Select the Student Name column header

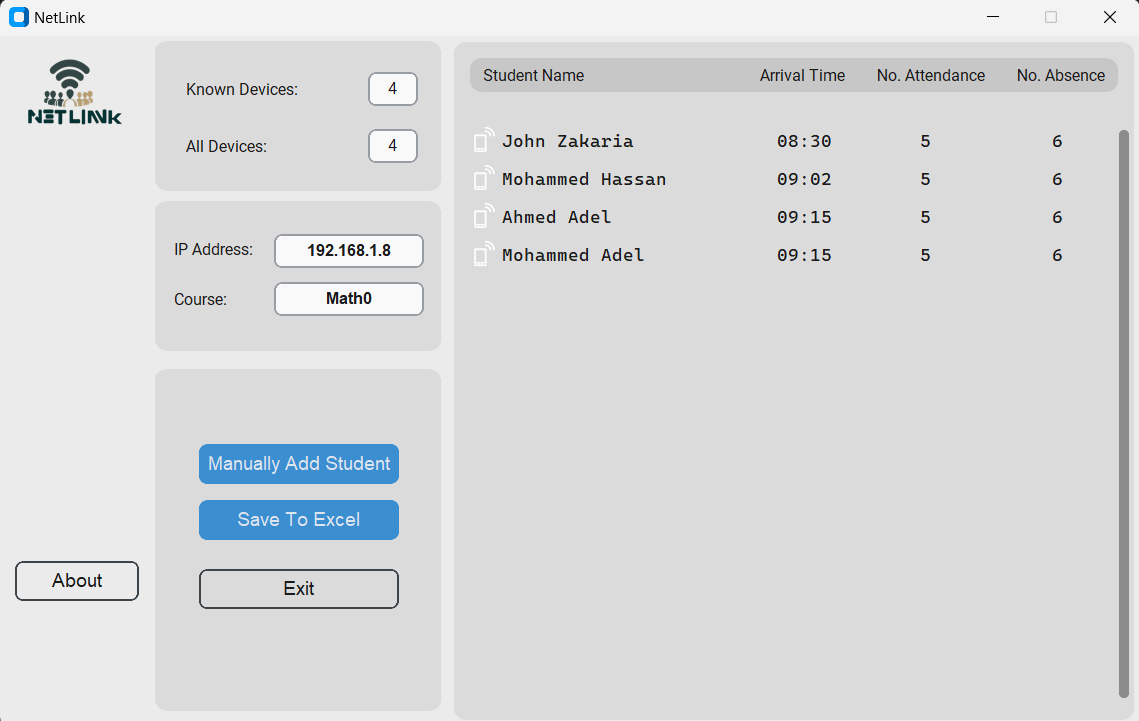[x=534, y=75]
